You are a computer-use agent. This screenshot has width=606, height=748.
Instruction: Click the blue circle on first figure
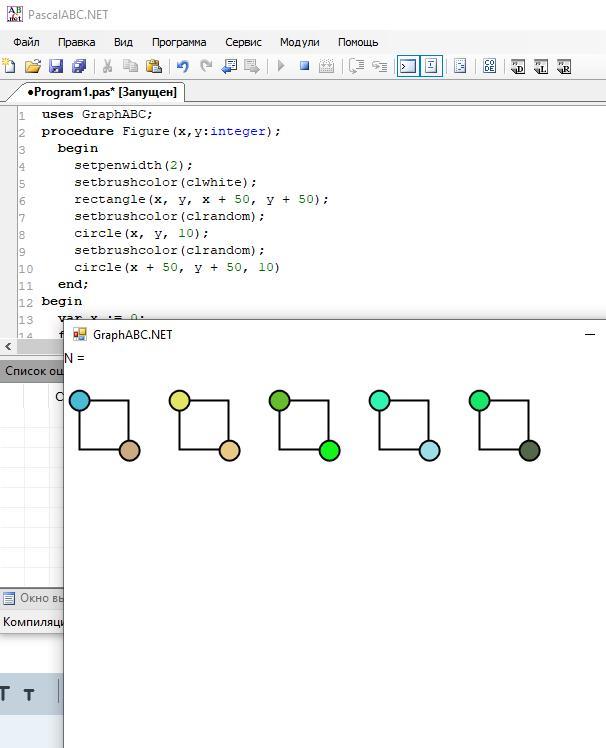[79, 401]
